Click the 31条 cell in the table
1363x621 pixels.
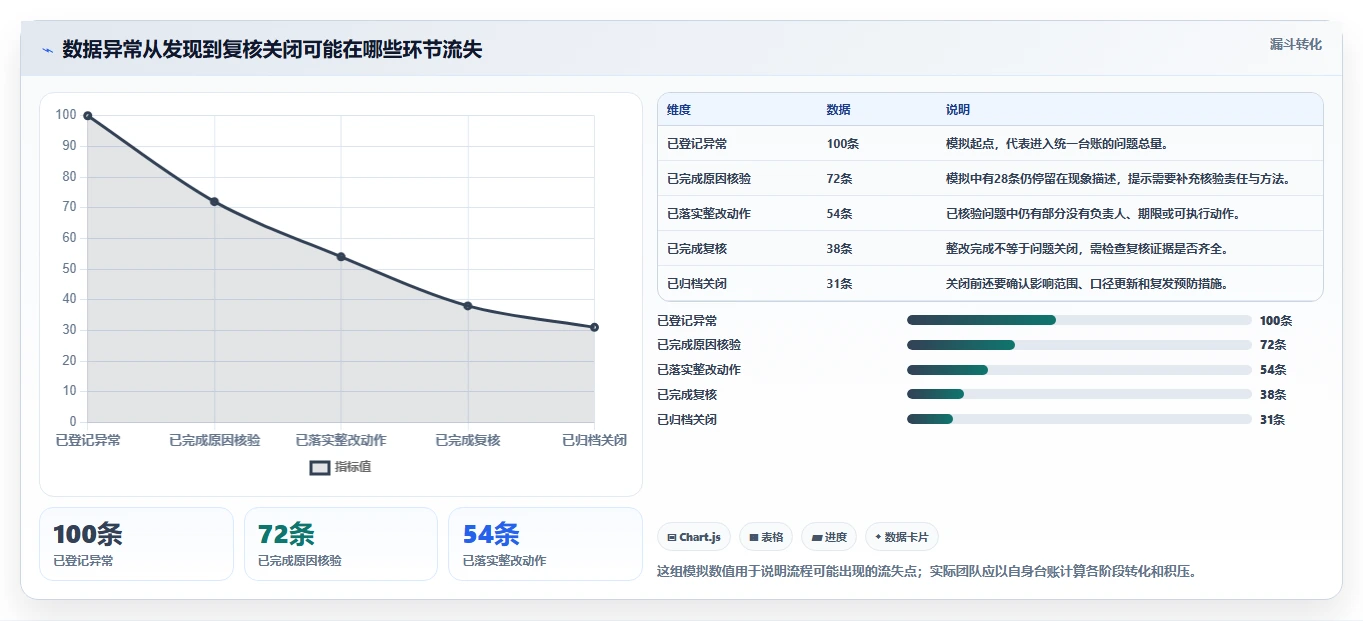tap(840, 284)
